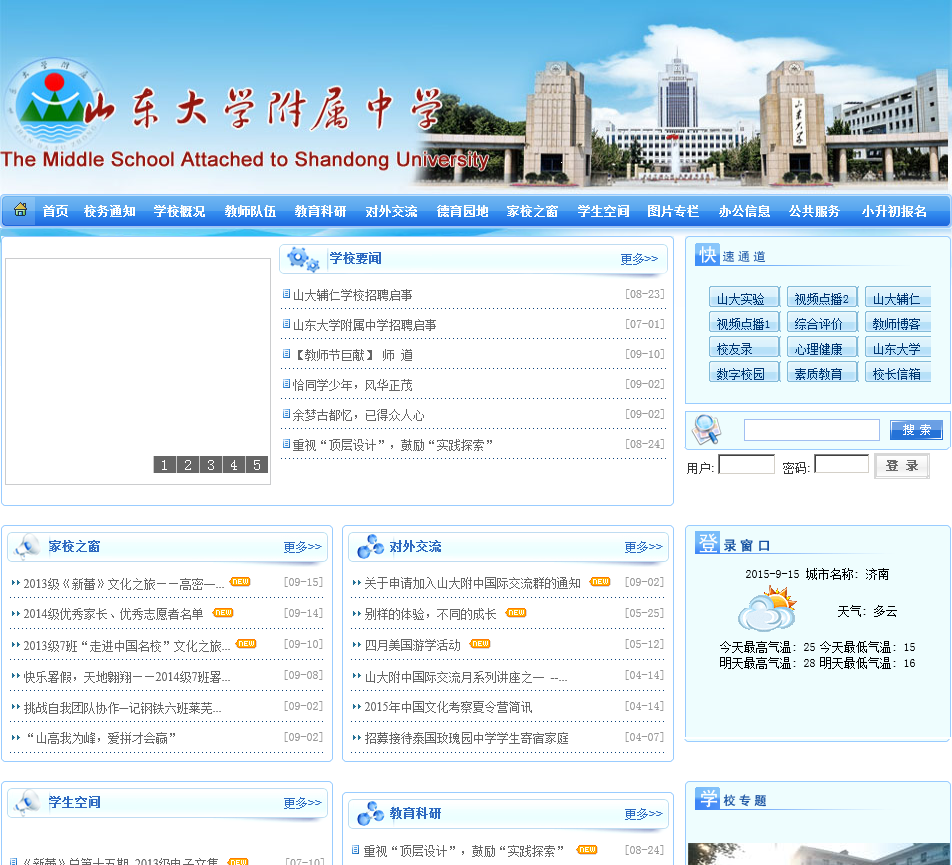Click the 心理健康 quick link button

[x=822, y=347]
